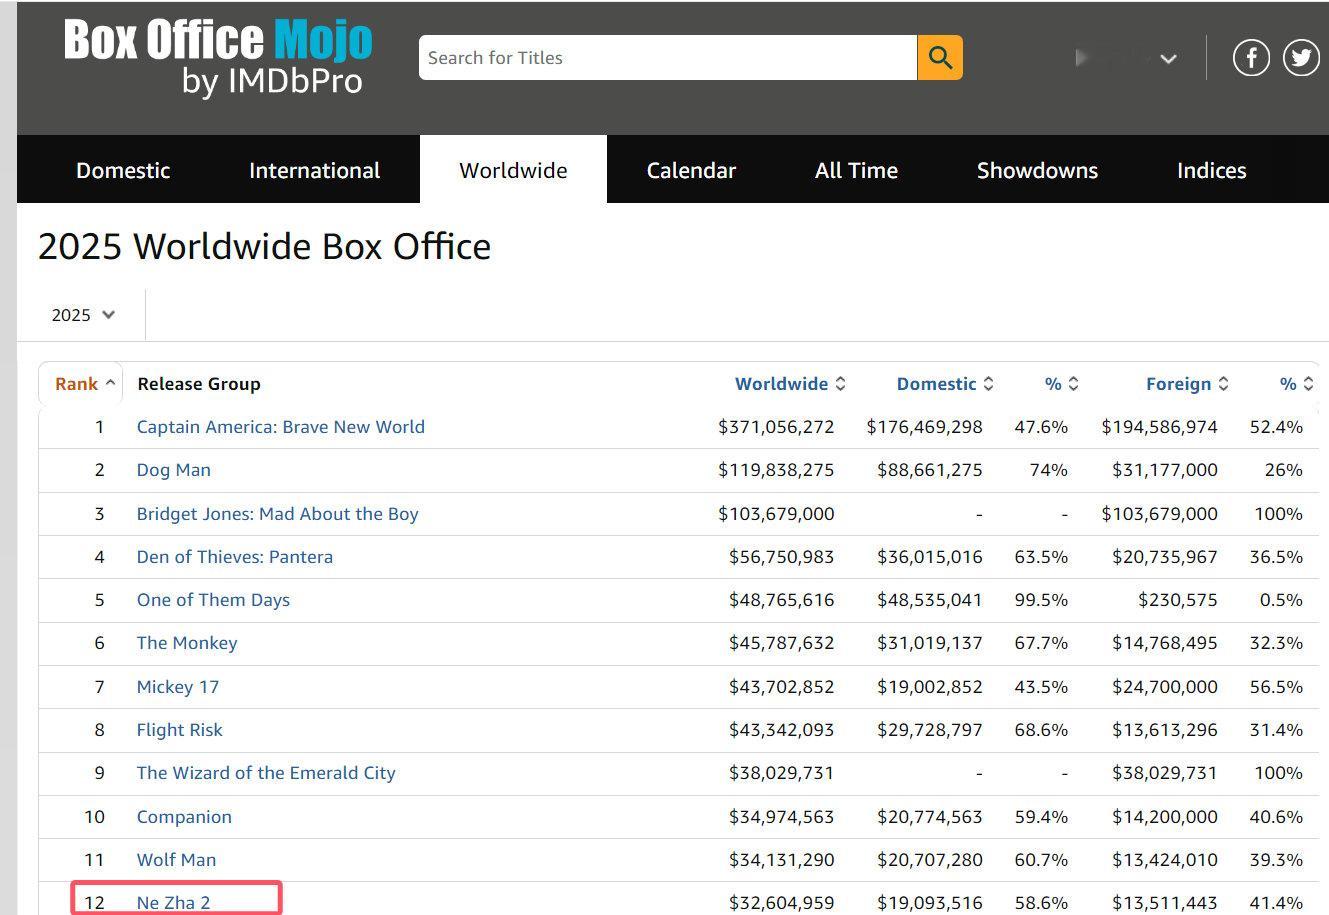Select worldwide value $34,974,563
This screenshot has height=915, width=1329.
pyautogui.click(x=781, y=817)
